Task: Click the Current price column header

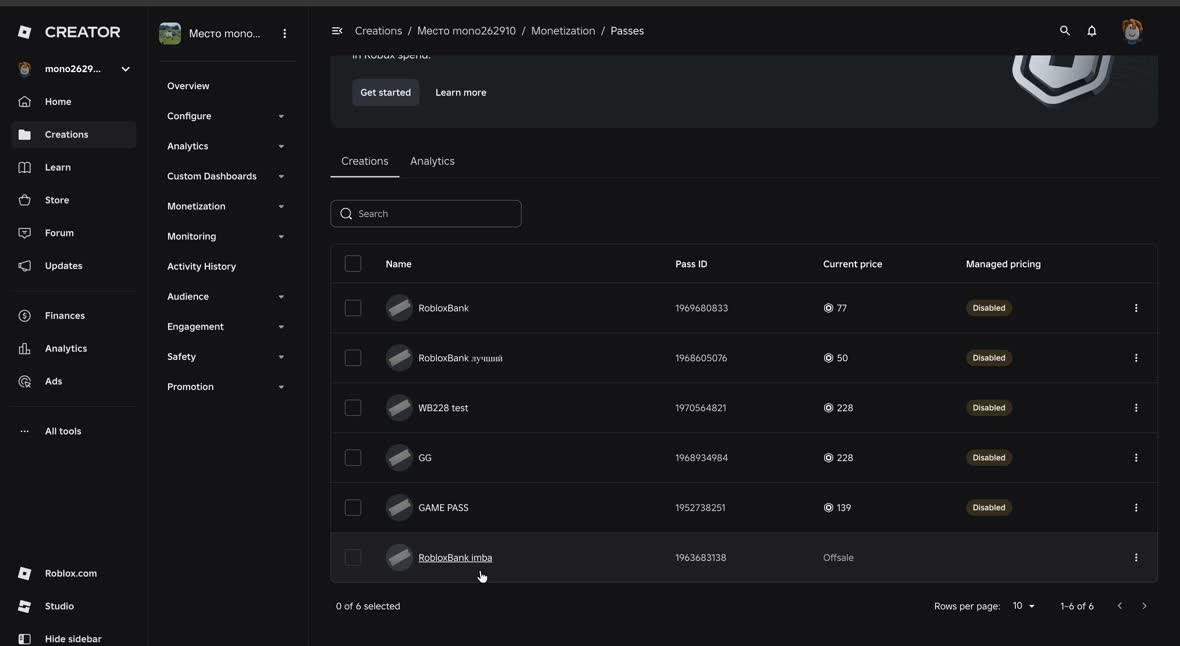Action: click(852, 264)
